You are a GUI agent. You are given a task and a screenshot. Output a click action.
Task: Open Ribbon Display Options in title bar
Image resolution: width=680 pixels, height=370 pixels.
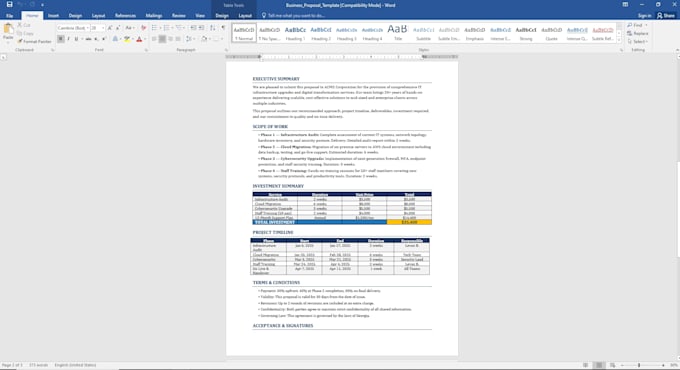(625, 5)
